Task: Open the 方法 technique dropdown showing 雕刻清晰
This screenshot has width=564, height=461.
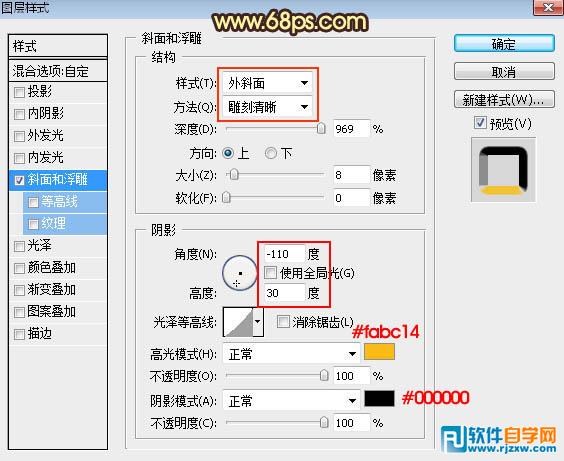Action: pyautogui.click(x=267, y=106)
